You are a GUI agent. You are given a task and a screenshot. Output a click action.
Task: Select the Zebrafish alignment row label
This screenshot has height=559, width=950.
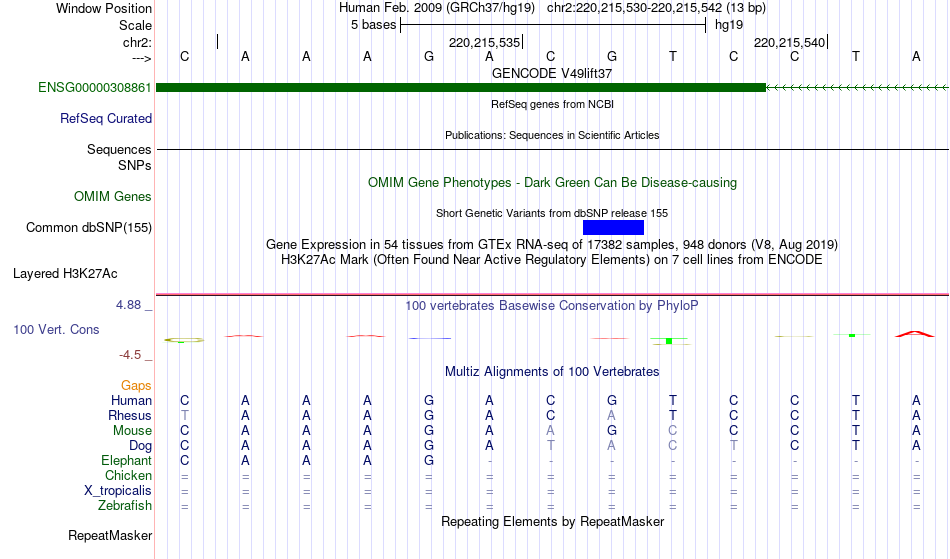tap(125, 506)
